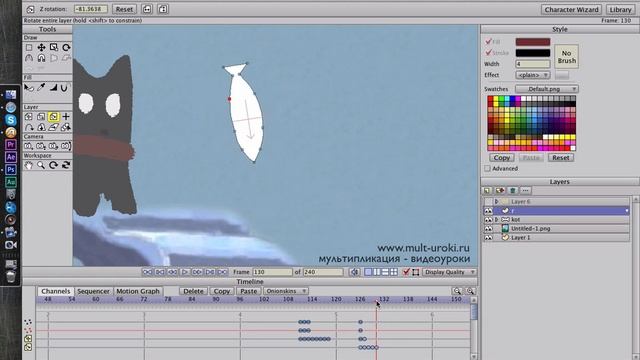
Task: Expand the kot bone layer
Action: (497, 220)
